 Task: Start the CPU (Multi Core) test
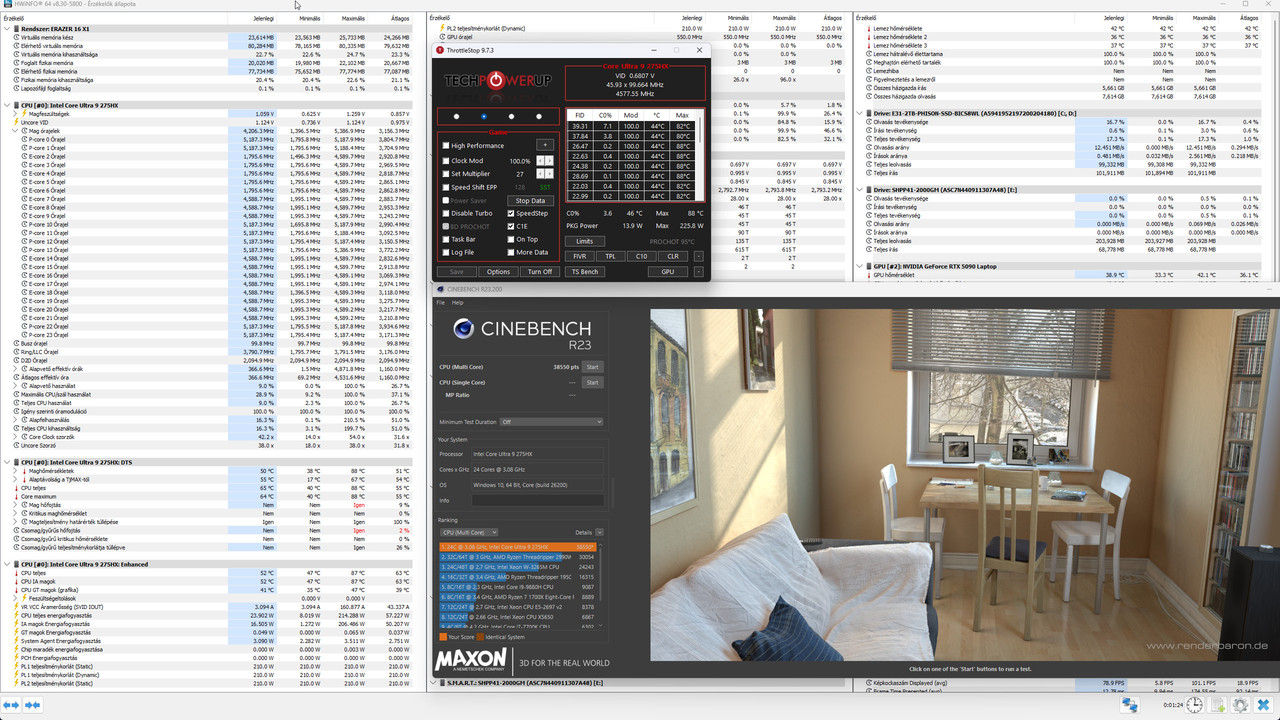pos(592,367)
